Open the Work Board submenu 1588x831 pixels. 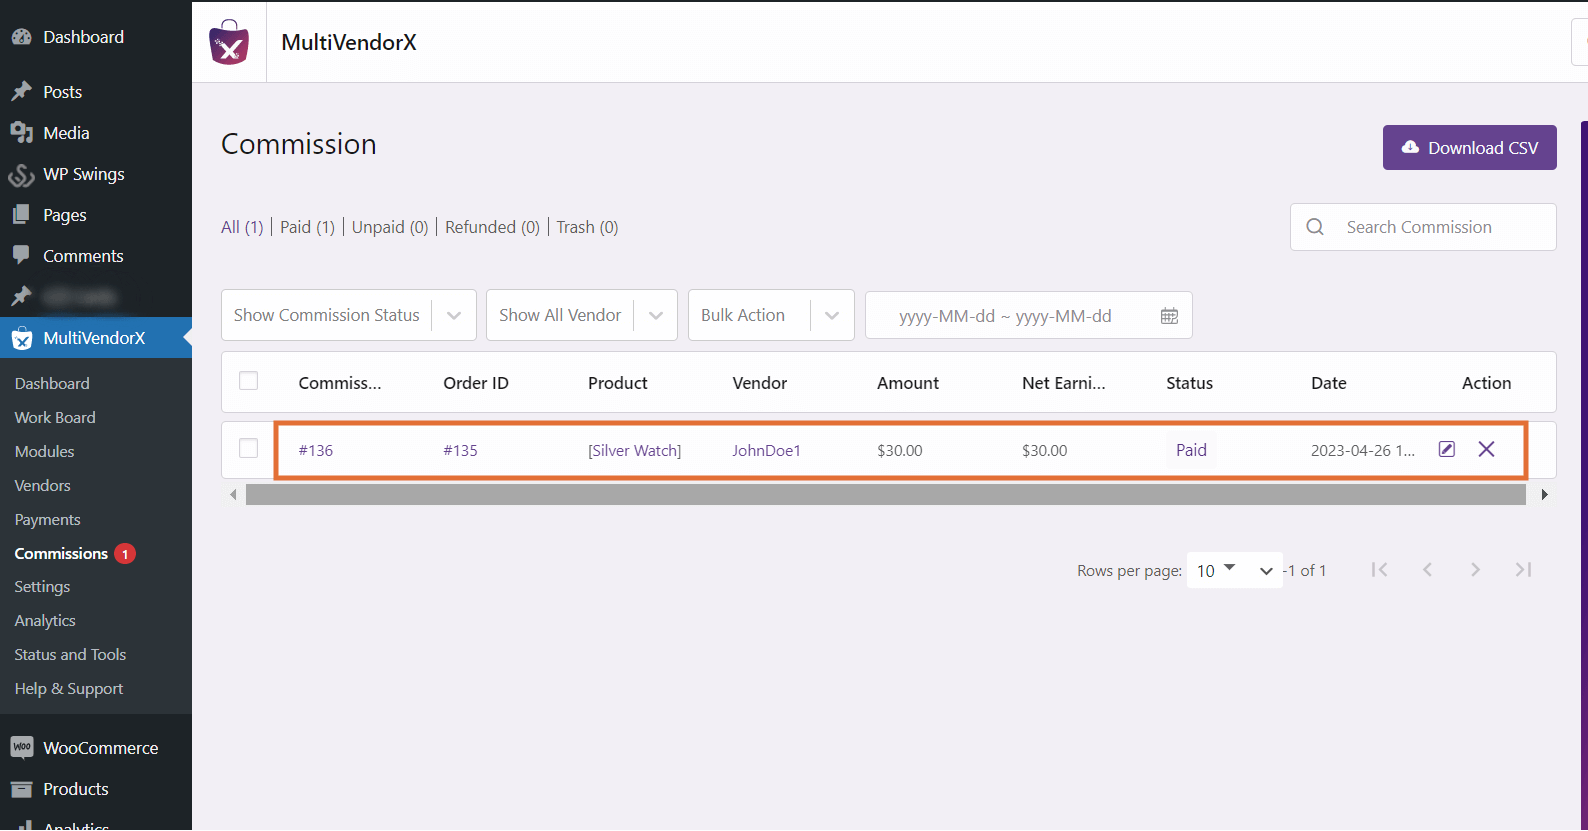tap(55, 418)
